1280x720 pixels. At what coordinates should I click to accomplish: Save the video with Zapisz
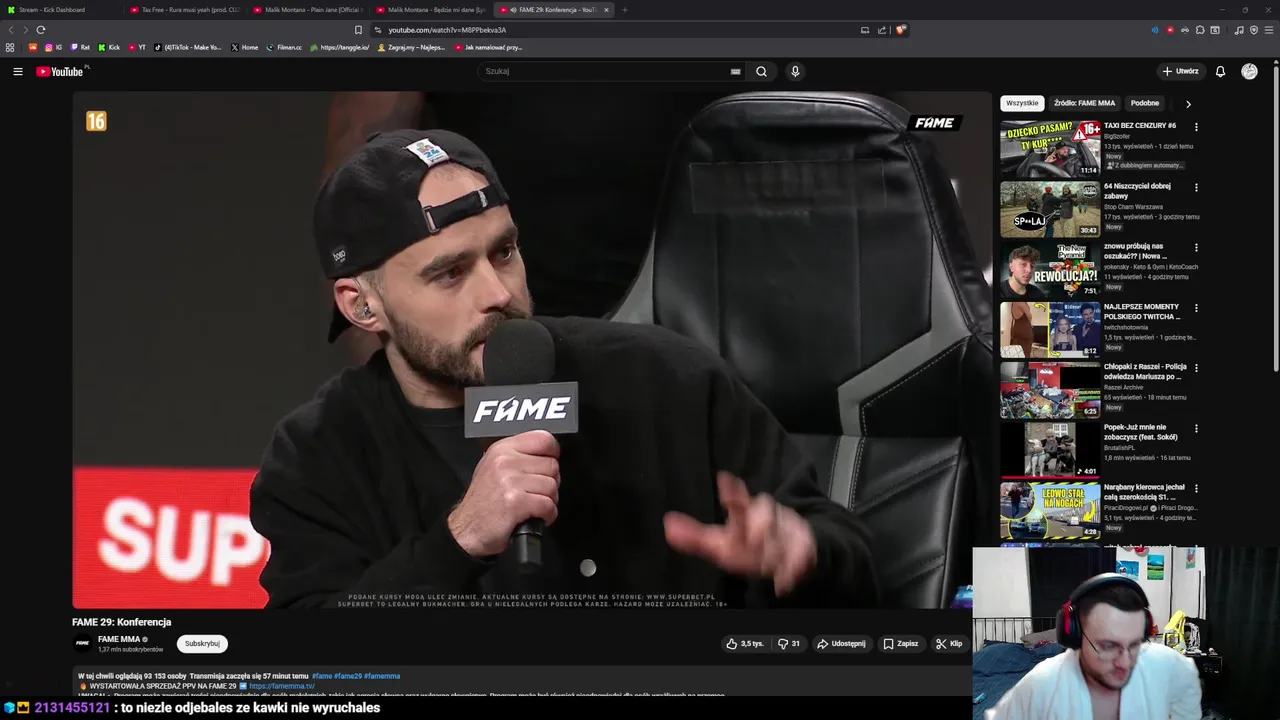click(x=900, y=644)
